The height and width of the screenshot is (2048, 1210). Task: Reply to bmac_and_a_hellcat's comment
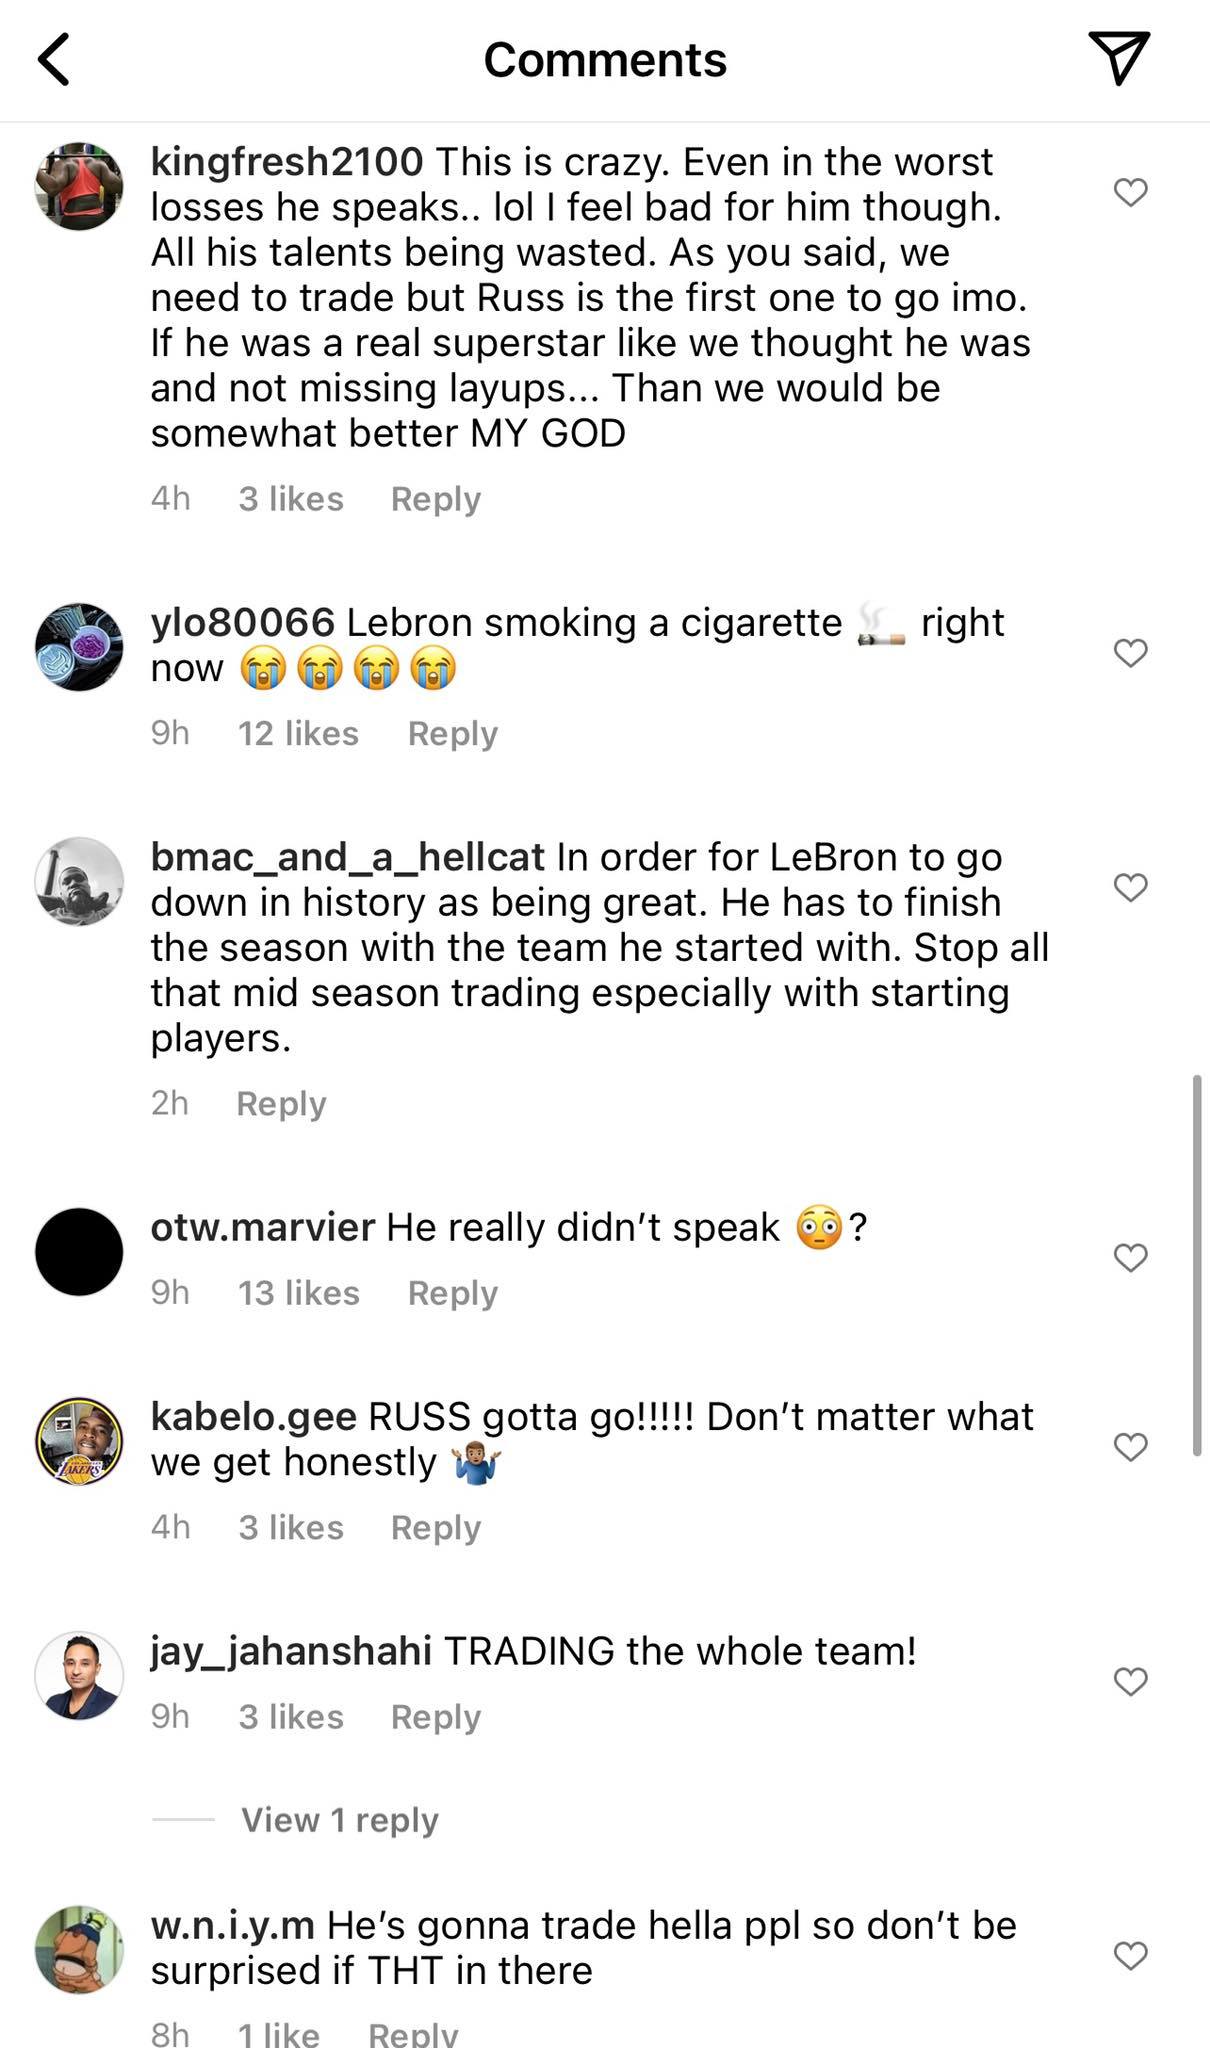(279, 1103)
